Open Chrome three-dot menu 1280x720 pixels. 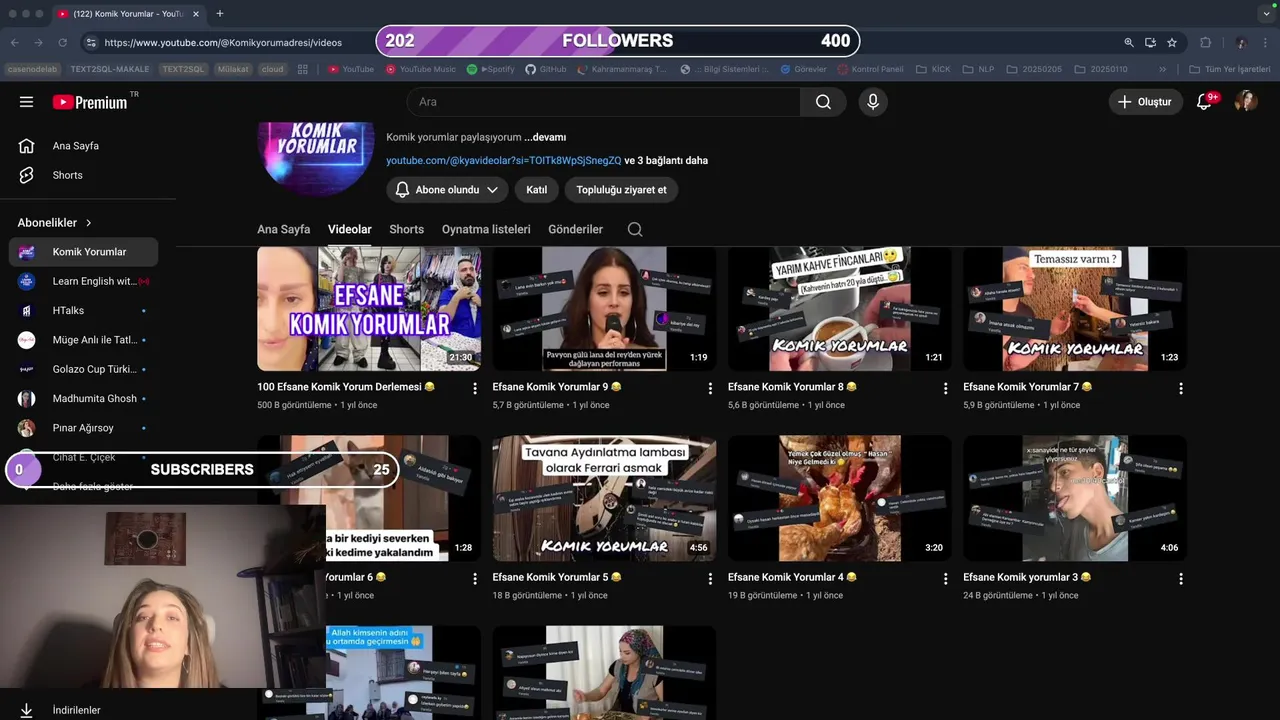[1266, 43]
